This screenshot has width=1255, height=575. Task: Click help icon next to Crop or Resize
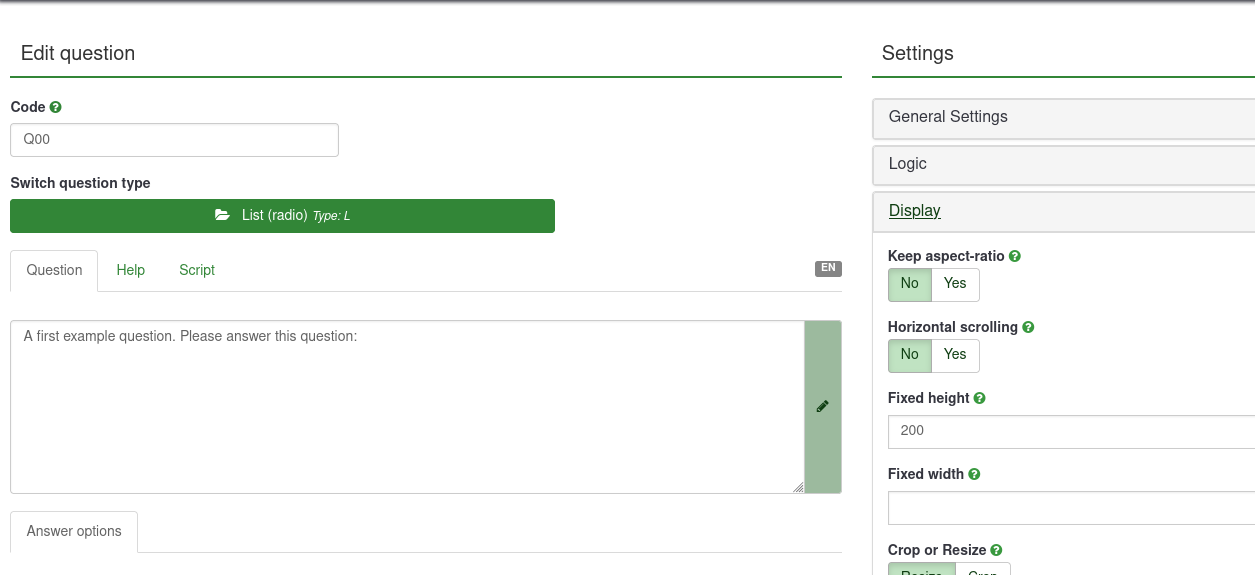[x=996, y=550]
